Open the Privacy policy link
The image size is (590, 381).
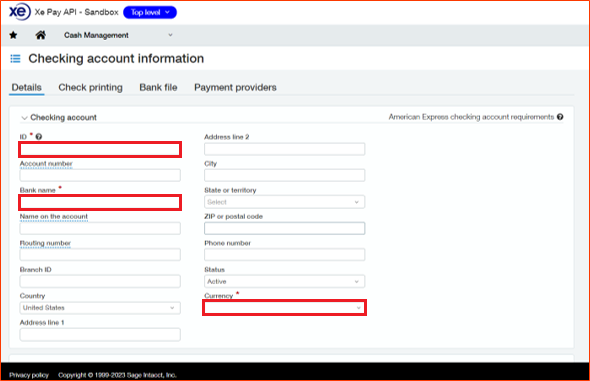click(x=29, y=375)
